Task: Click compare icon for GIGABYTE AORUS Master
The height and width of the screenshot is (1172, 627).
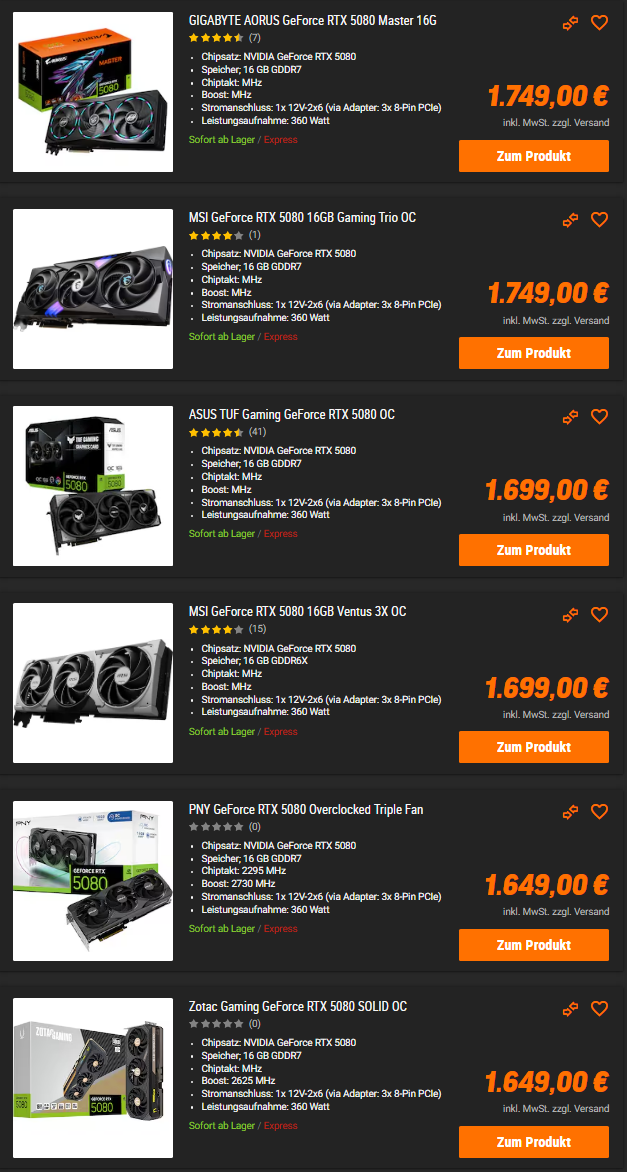Action: pyautogui.click(x=571, y=23)
